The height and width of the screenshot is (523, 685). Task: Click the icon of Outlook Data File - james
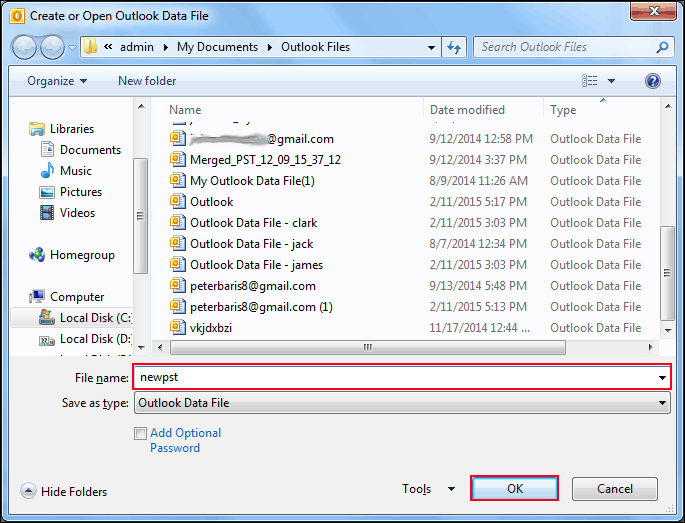click(178, 264)
